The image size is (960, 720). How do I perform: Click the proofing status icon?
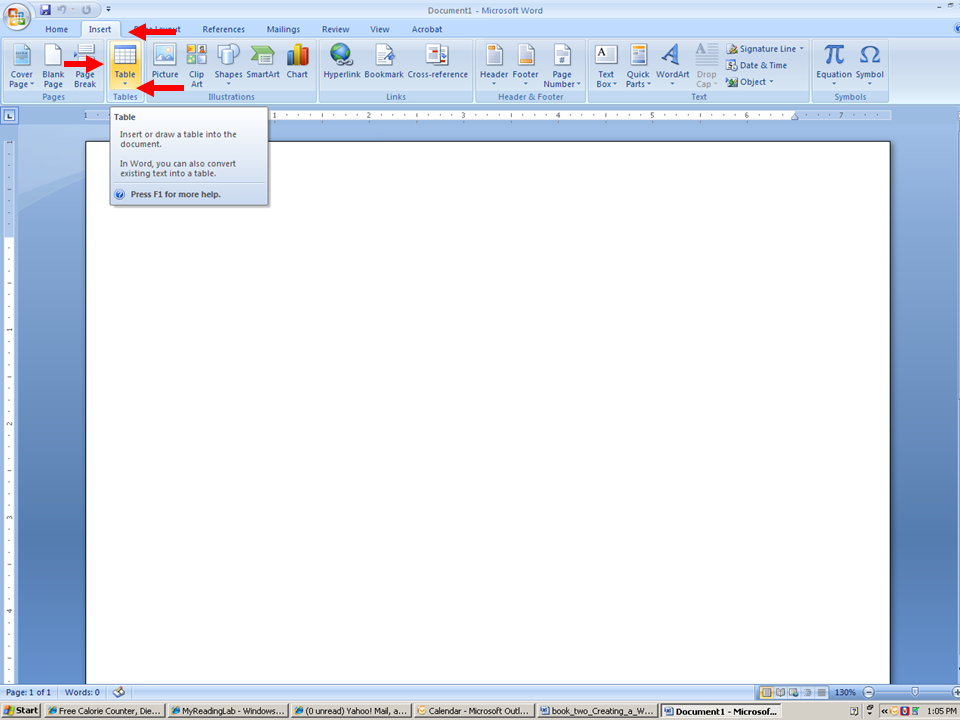(119, 692)
